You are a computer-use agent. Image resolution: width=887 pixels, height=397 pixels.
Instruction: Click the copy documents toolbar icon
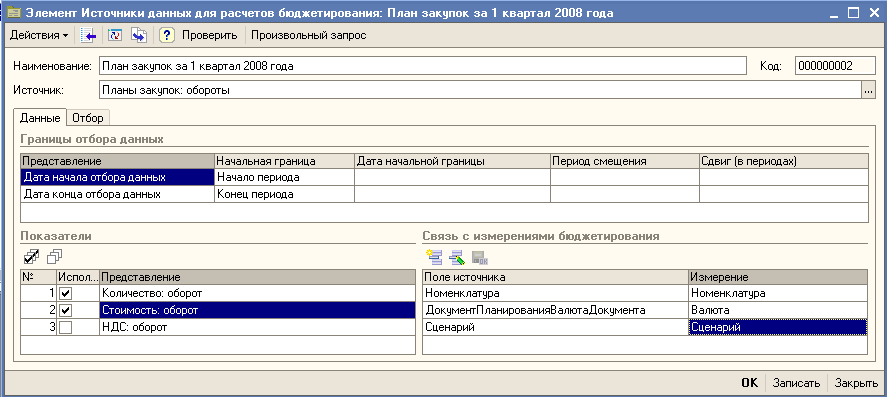(x=139, y=35)
